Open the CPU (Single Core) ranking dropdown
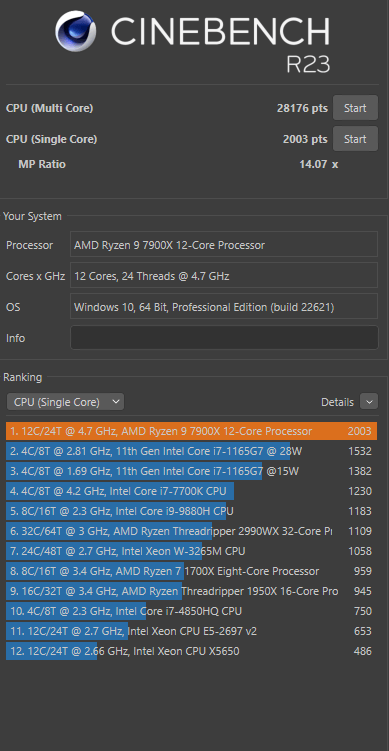Screen dimensions: 389x751 point(66,402)
